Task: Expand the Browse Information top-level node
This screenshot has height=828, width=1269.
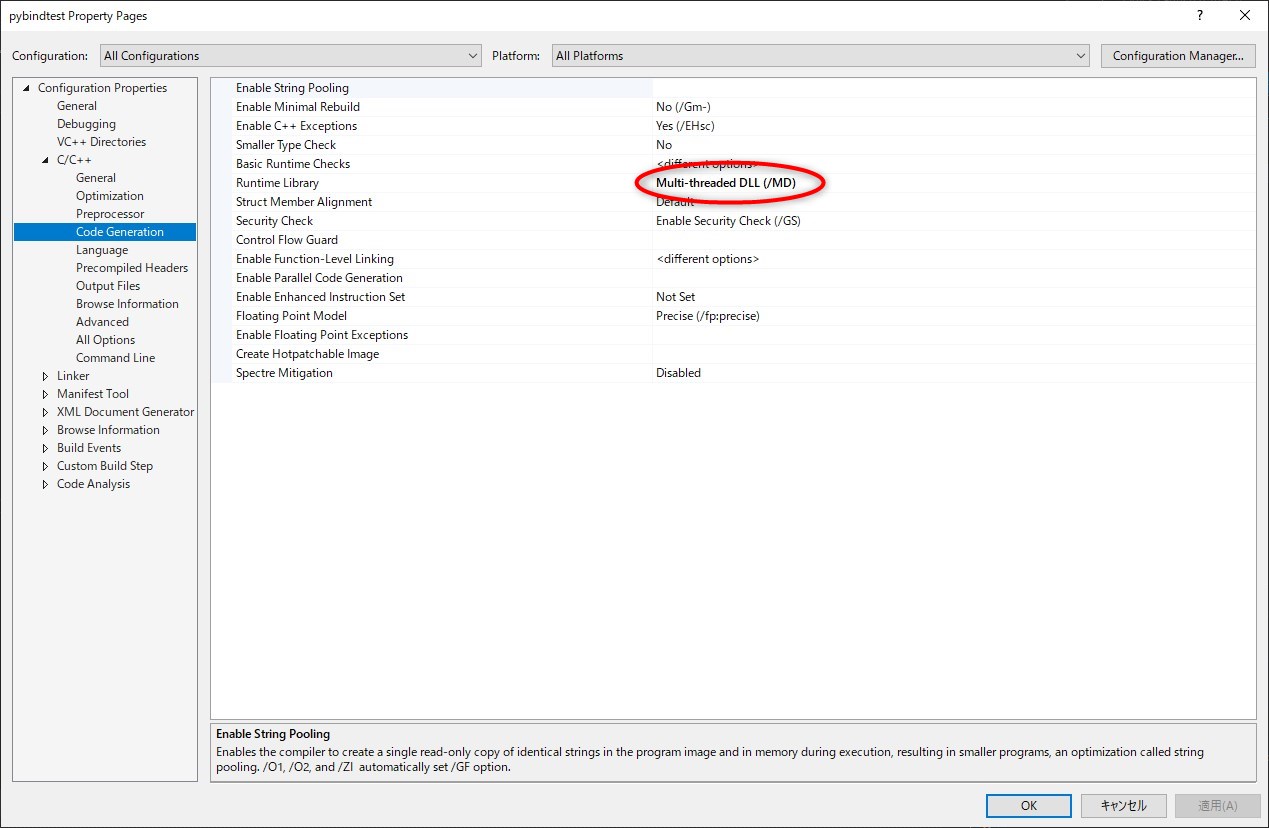Action: [46, 430]
